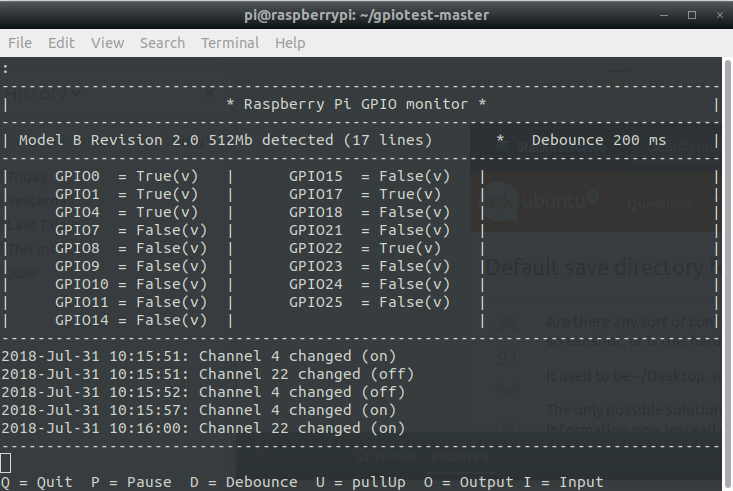Open the Terminal menu
733x491 pixels.
tap(230, 43)
